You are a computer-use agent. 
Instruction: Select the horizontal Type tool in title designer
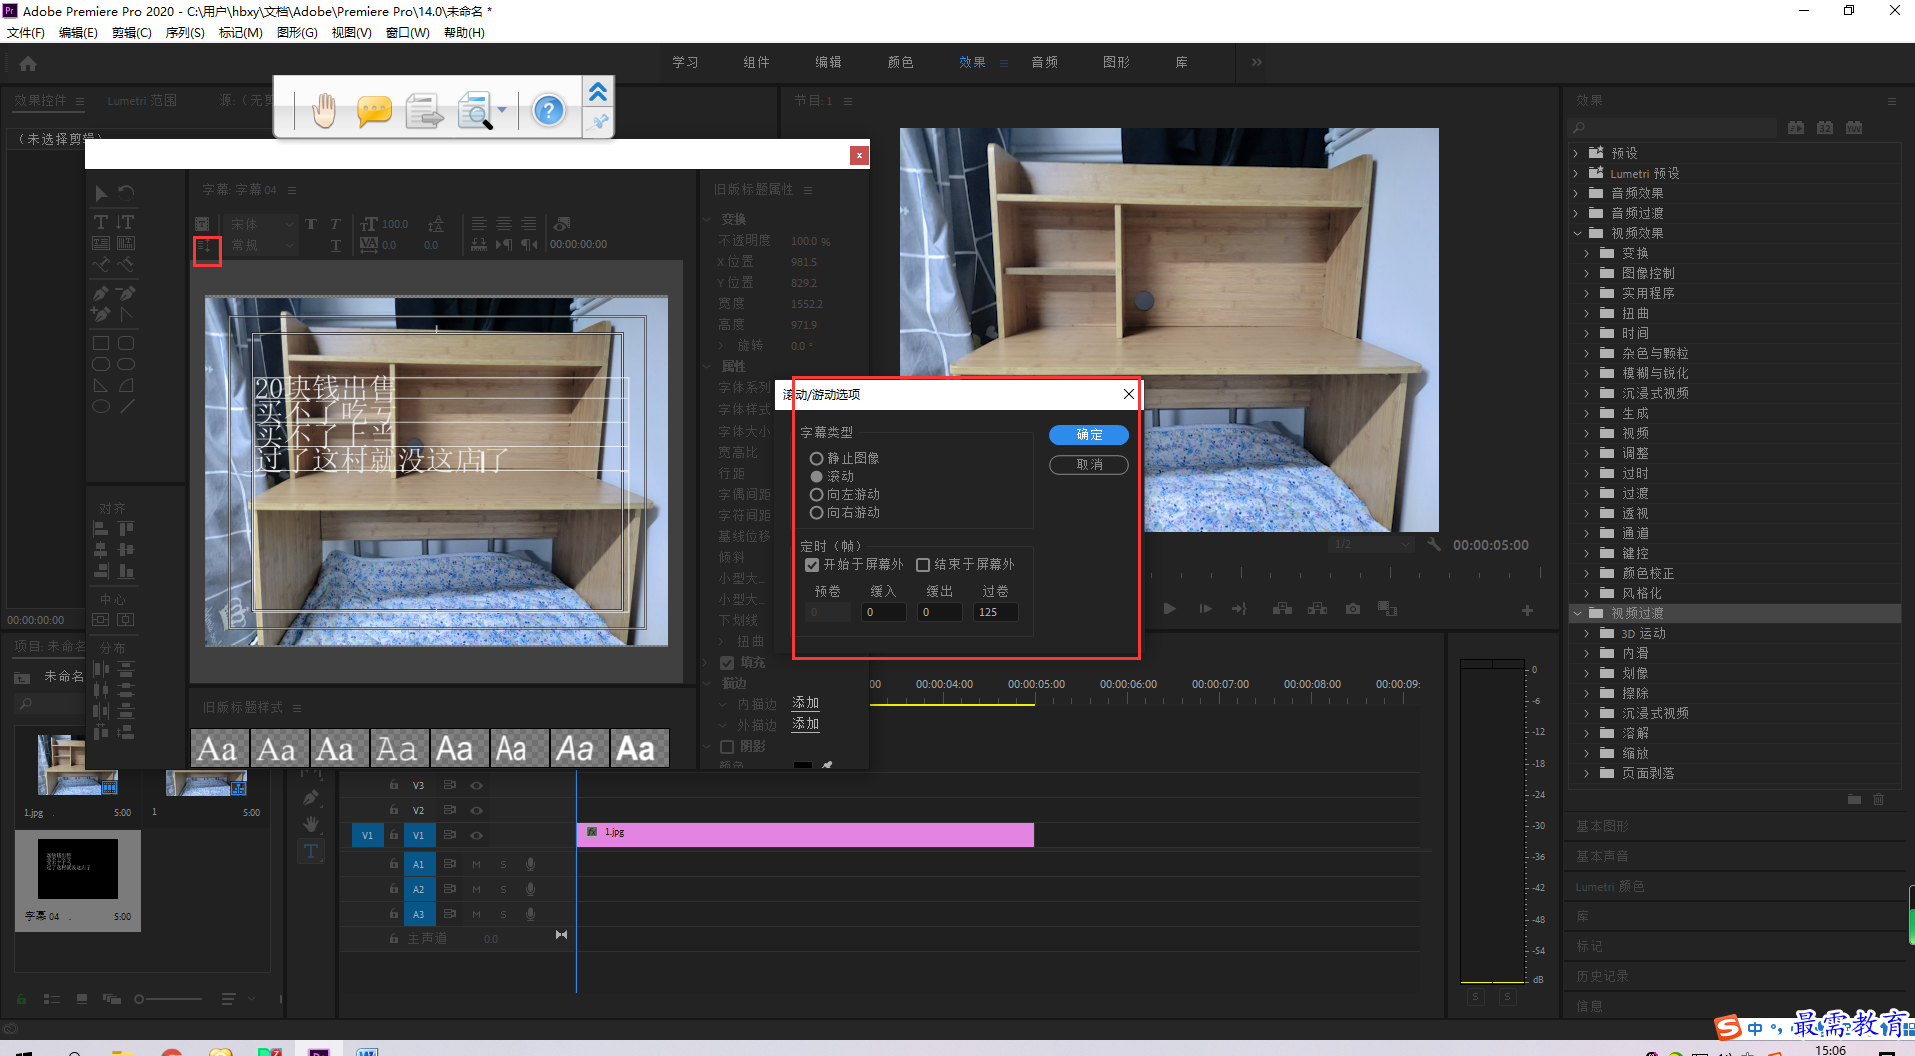click(x=101, y=222)
